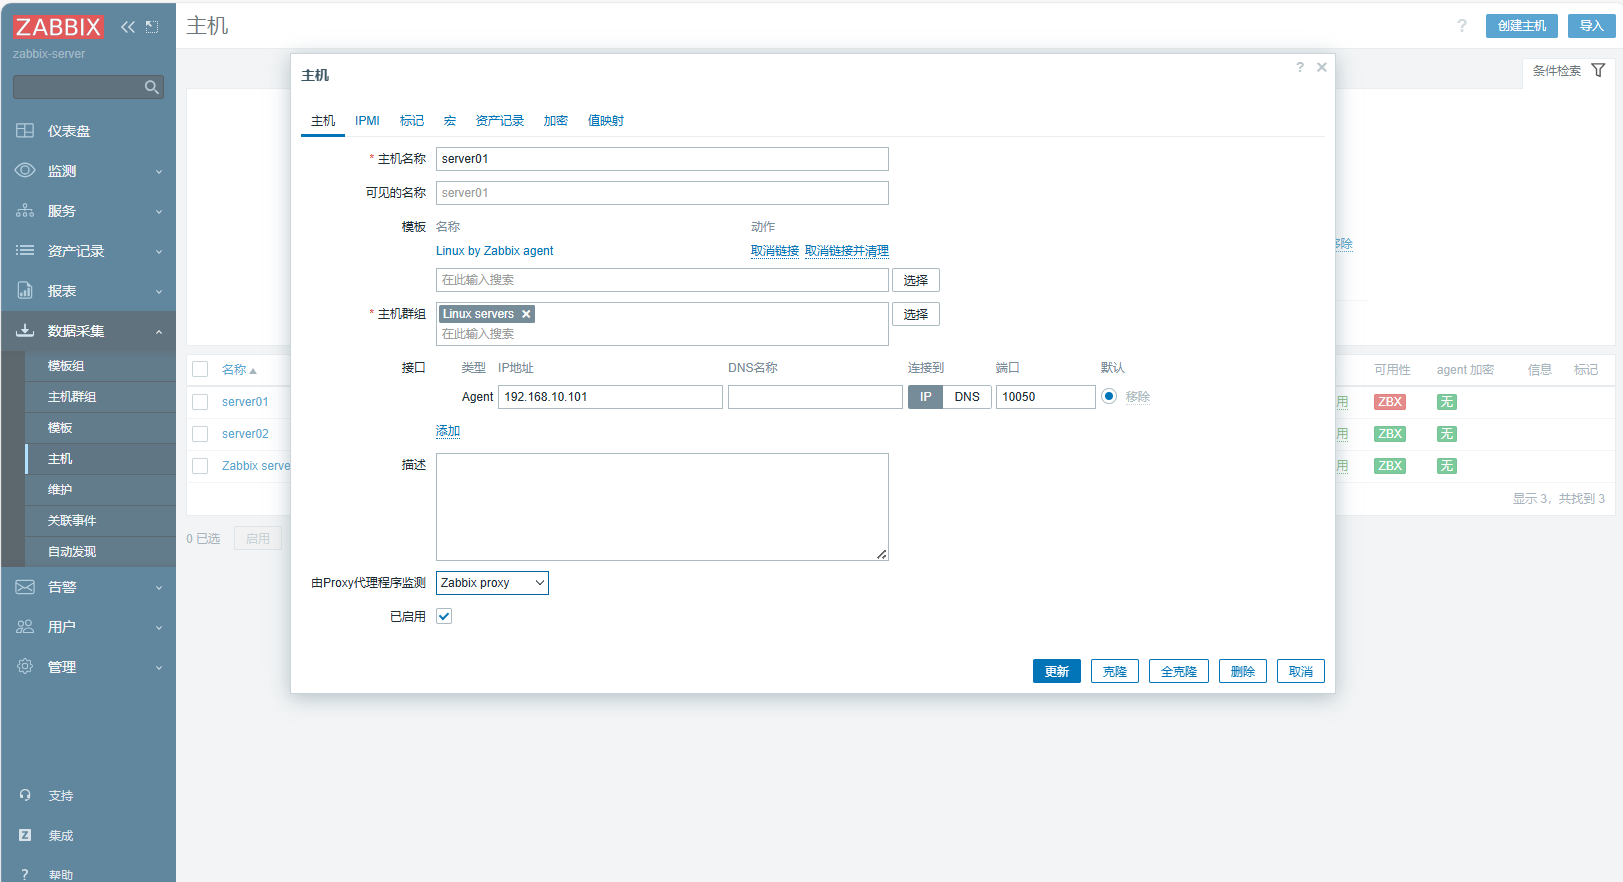The height and width of the screenshot is (882, 1623).
Task: Click the 取消 button
Action: (1301, 671)
